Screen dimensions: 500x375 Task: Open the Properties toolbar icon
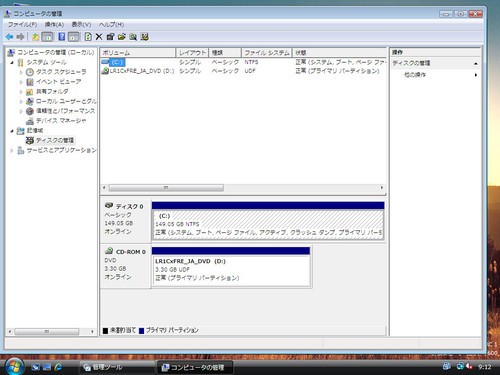110,37
